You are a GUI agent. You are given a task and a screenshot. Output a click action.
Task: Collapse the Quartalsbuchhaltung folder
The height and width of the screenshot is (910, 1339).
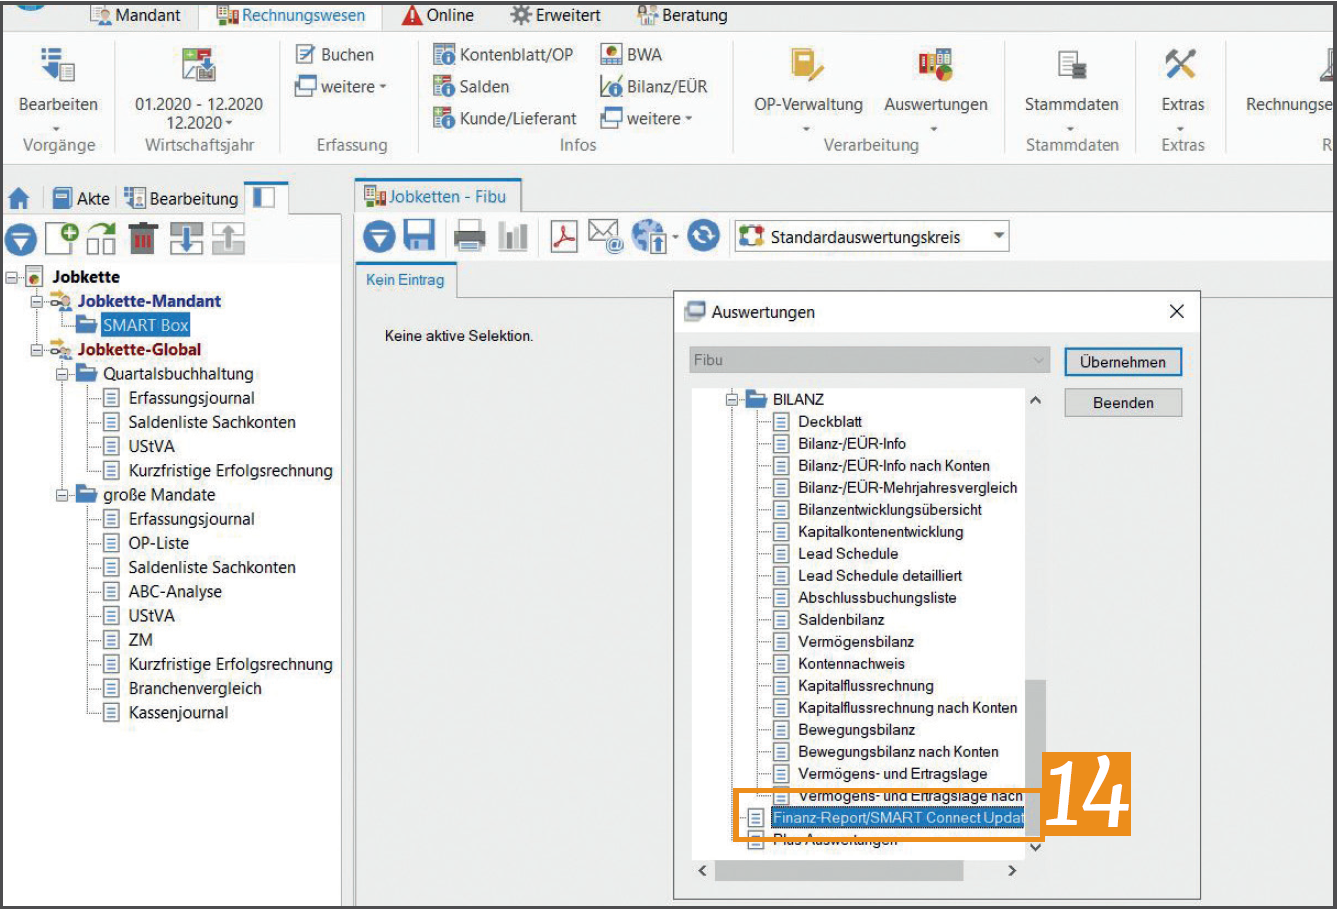(x=62, y=374)
